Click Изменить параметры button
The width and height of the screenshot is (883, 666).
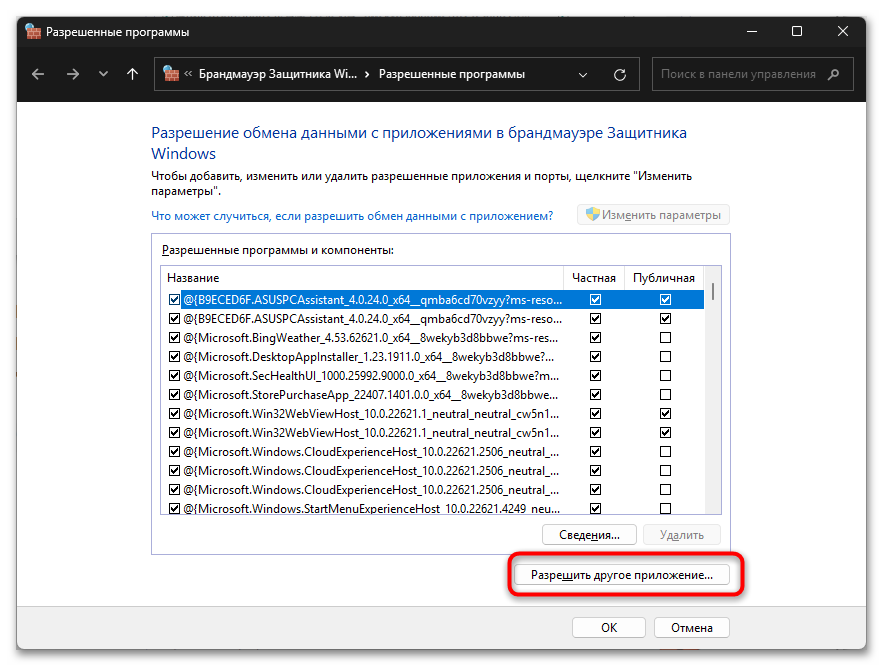click(653, 214)
